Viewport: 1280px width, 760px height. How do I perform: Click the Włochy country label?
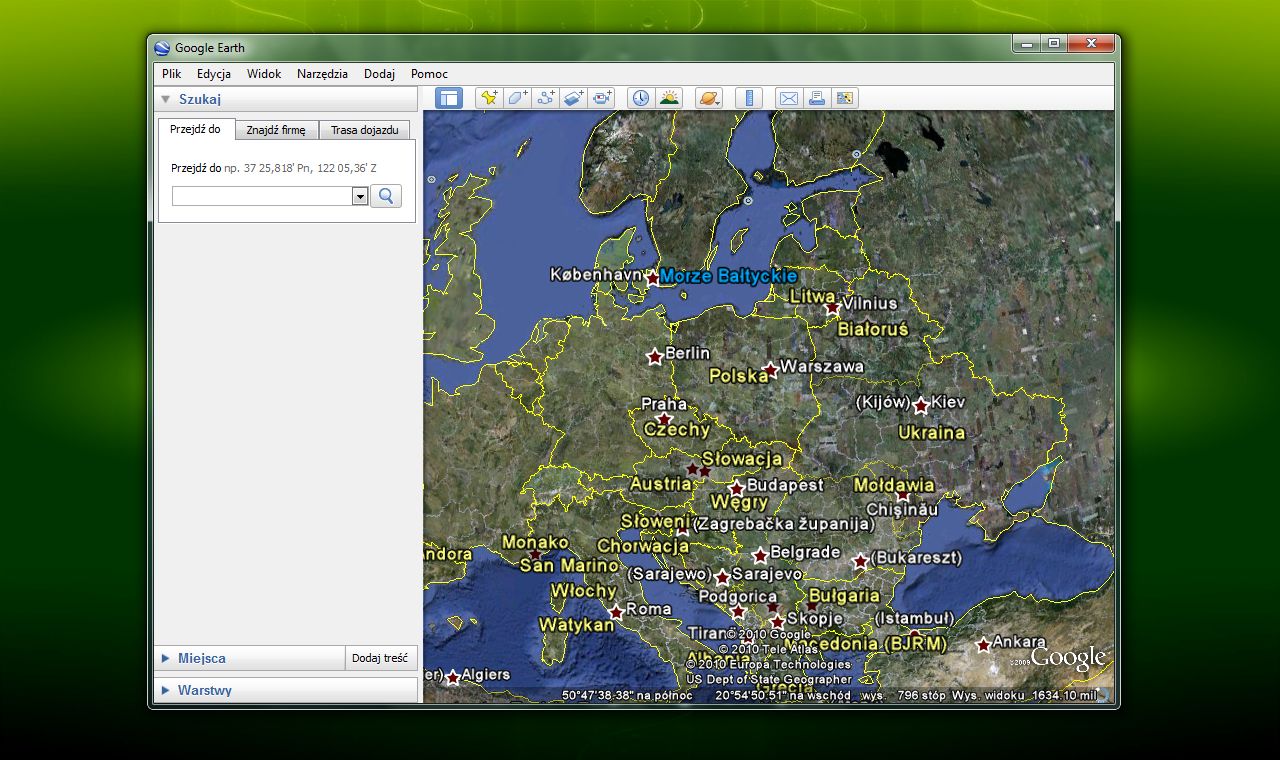click(x=584, y=591)
